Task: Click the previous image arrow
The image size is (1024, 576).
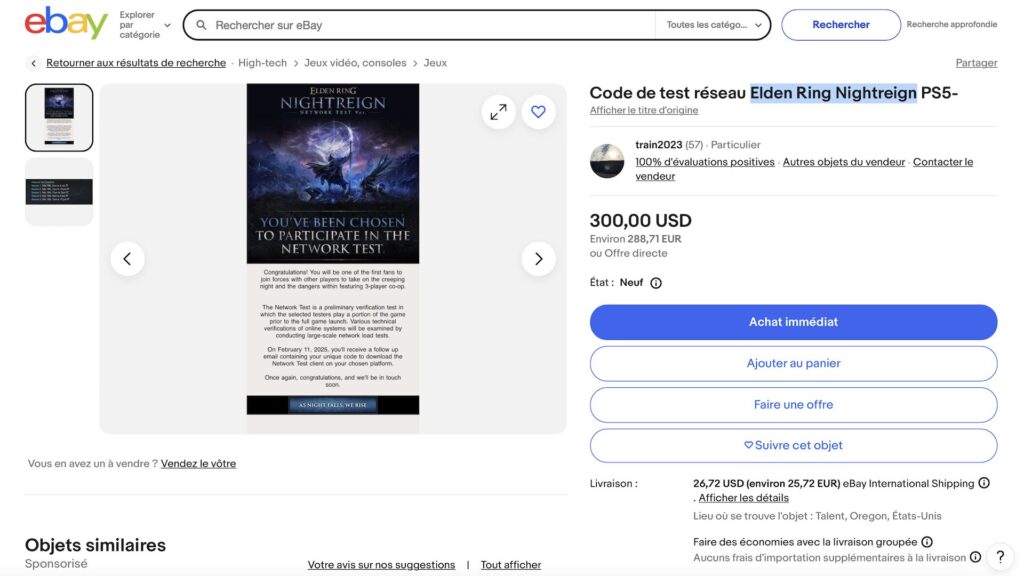Action: (128, 258)
